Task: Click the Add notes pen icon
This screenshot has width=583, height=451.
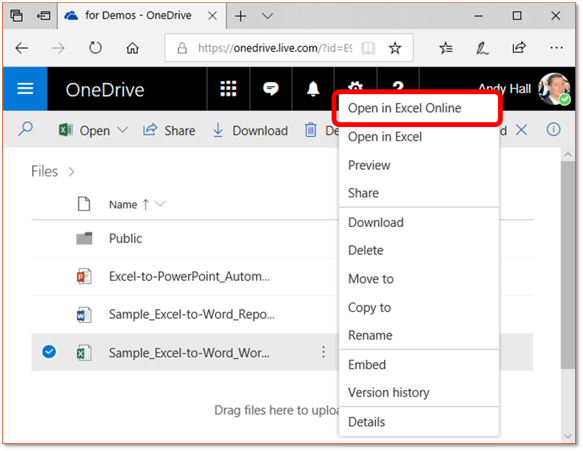Action: tap(482, 48)
